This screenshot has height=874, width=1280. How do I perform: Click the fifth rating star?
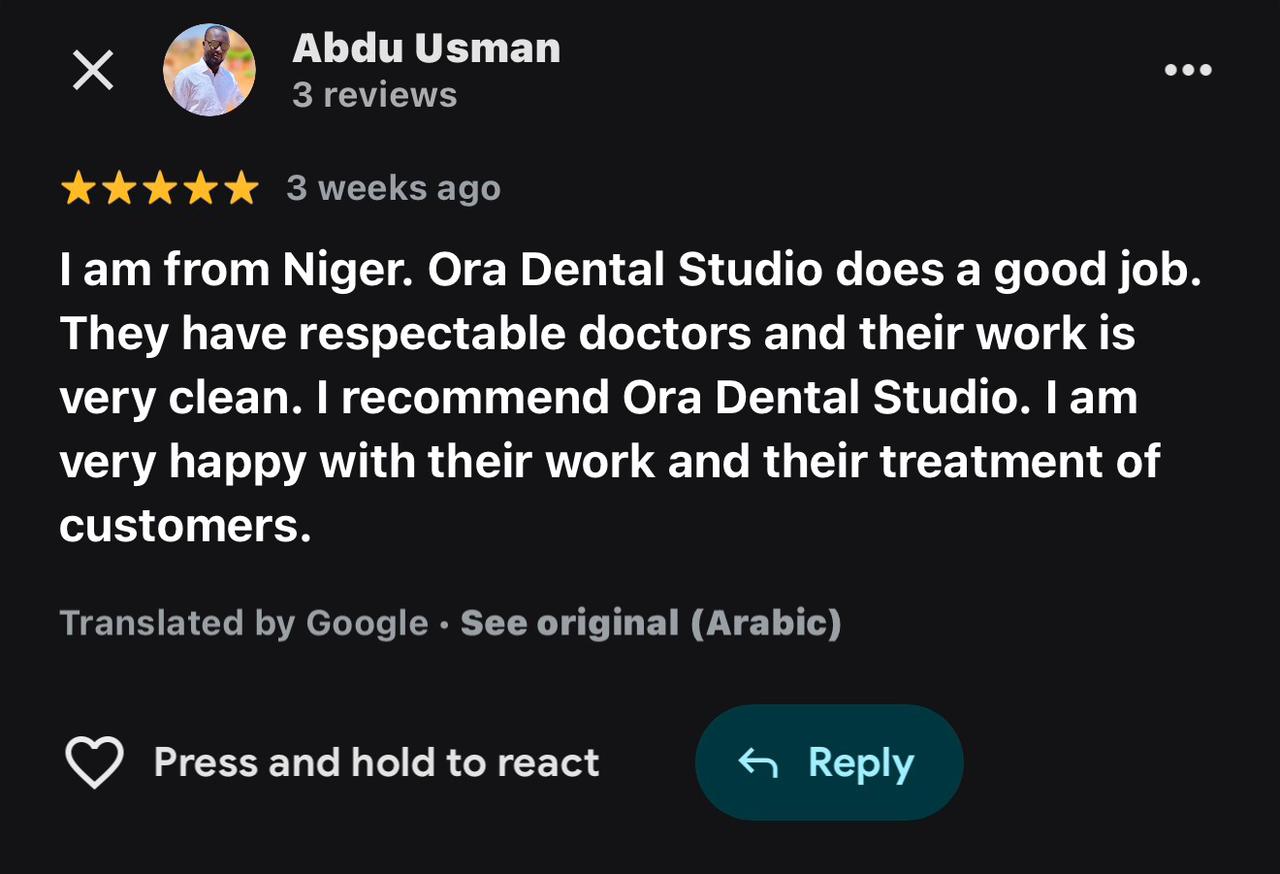pyautogui.click(x=241, y=188)
